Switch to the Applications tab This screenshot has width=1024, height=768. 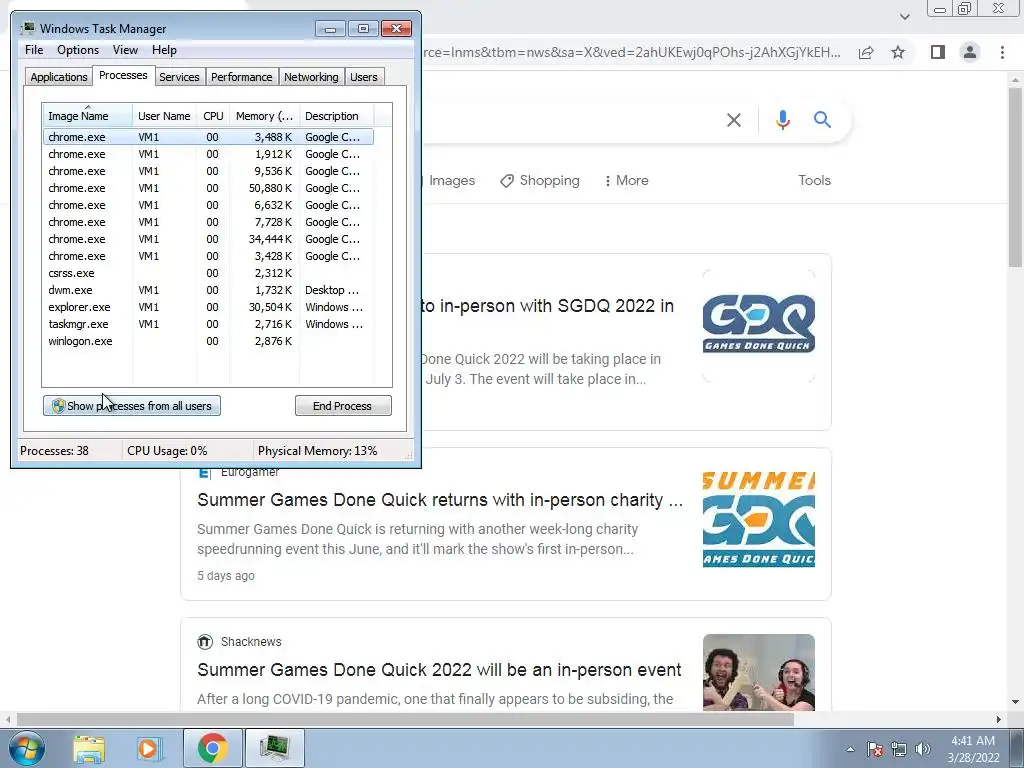click(x=59, y=77)
